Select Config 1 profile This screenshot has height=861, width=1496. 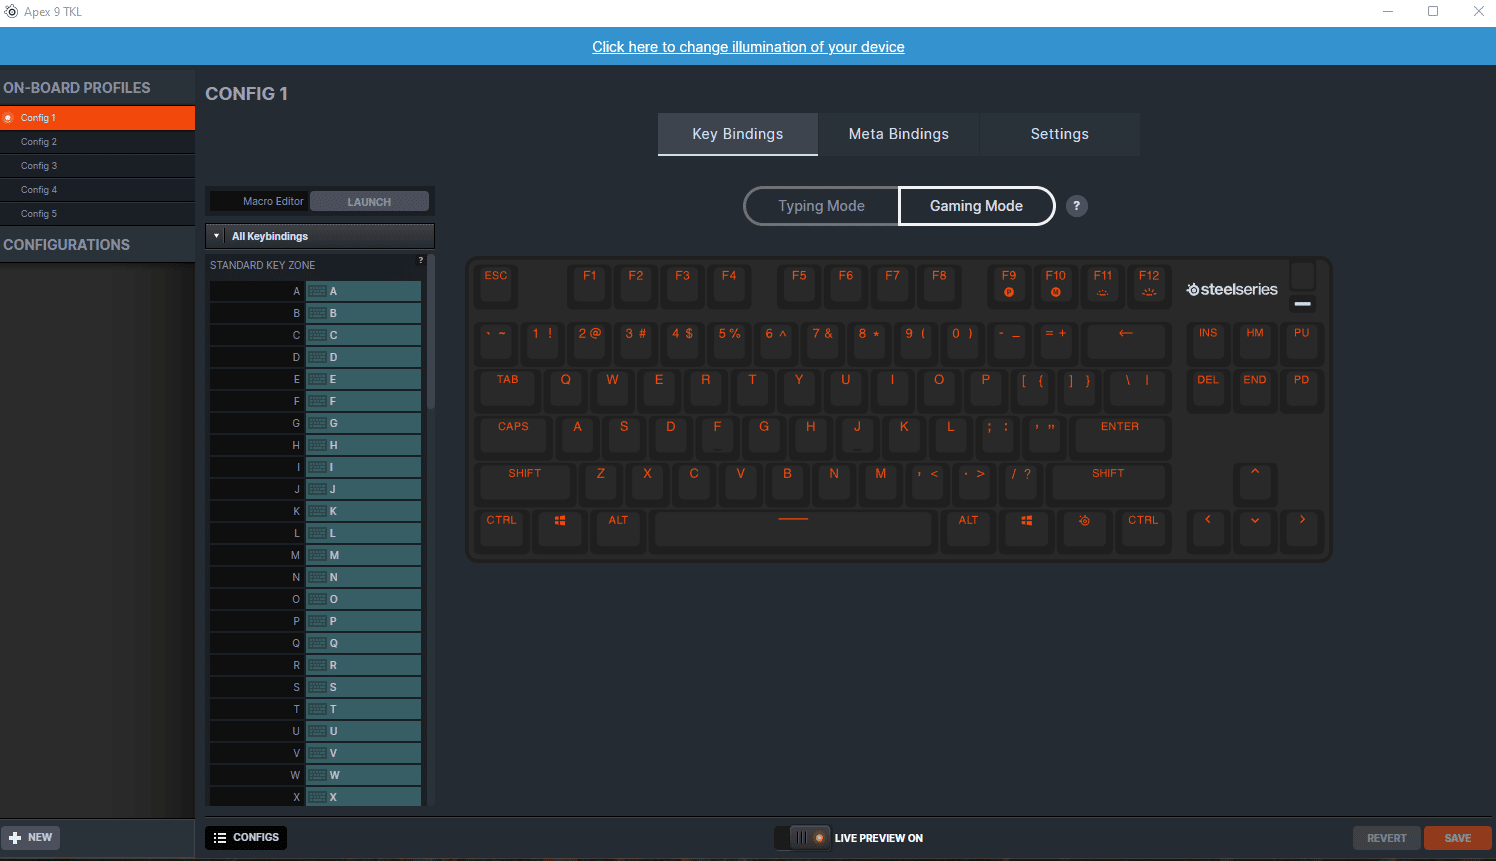[97, 118]
